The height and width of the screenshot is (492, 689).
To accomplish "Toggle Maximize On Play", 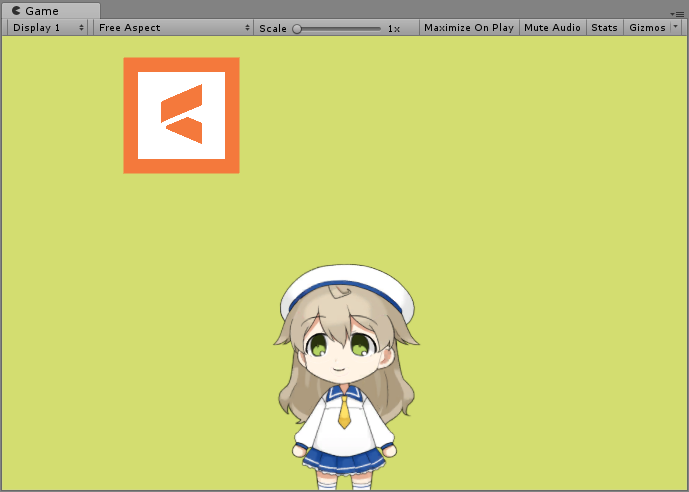I will pyautogui.click(x=469, y=28).
